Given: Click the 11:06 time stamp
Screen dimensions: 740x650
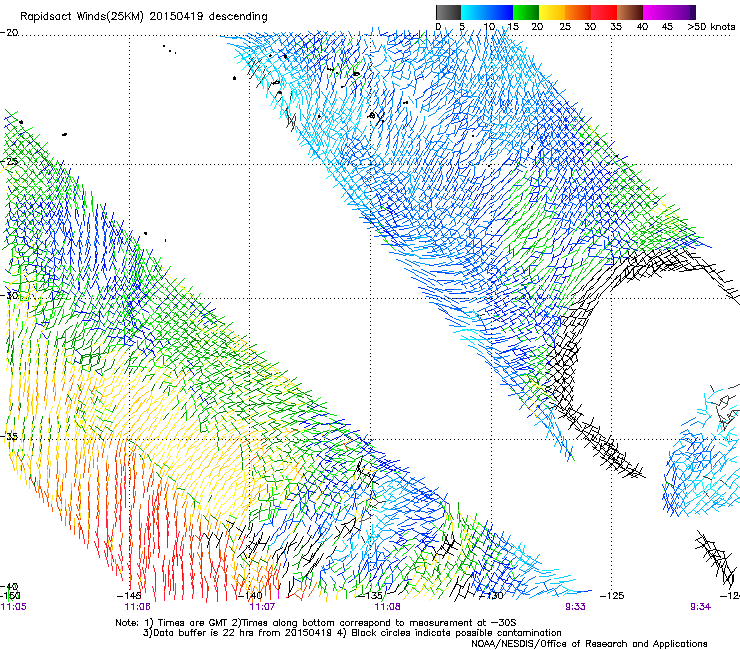Looking at the screenshot, I should tap(137, 607).
